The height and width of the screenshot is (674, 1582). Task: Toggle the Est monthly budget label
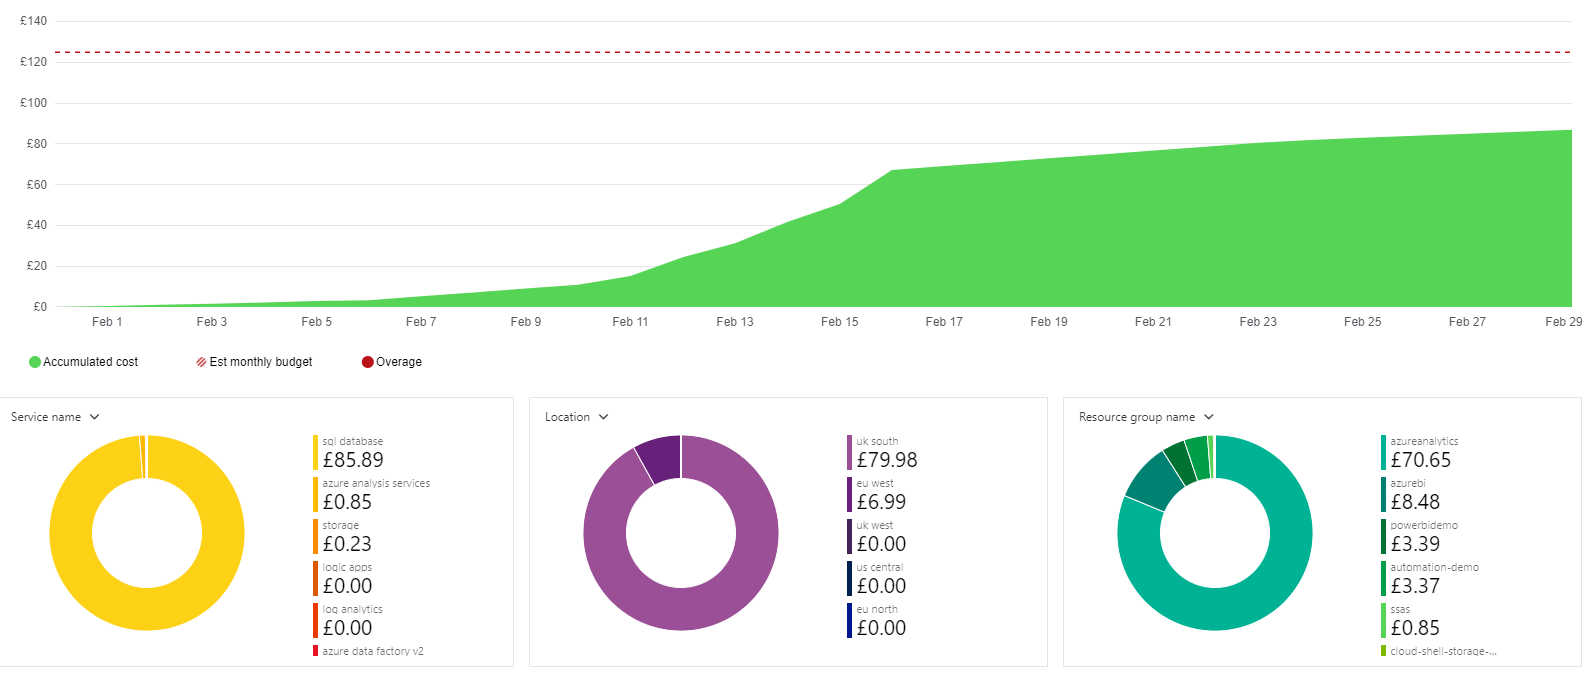(x=261, y=362)
